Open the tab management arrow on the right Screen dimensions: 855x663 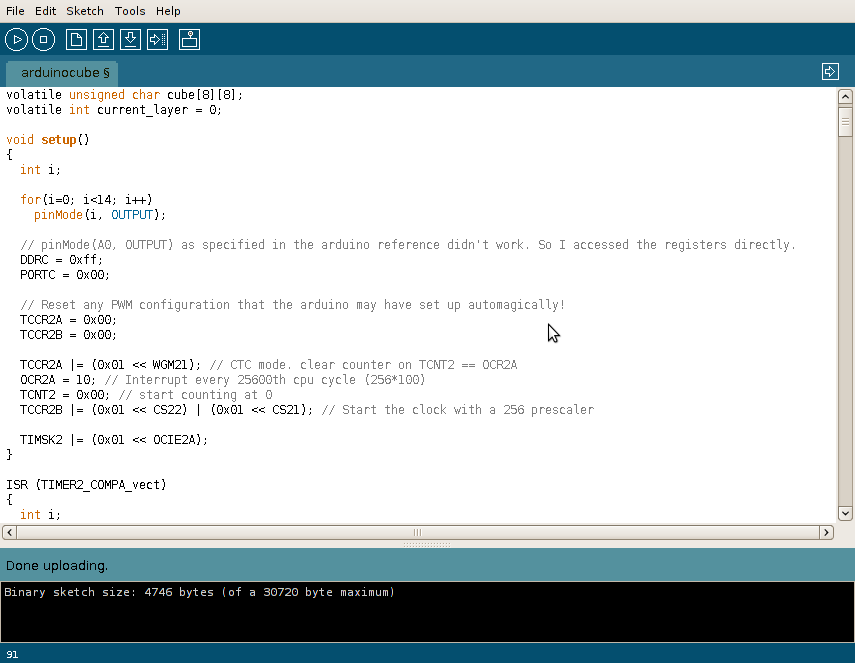(x=830, y=71)
